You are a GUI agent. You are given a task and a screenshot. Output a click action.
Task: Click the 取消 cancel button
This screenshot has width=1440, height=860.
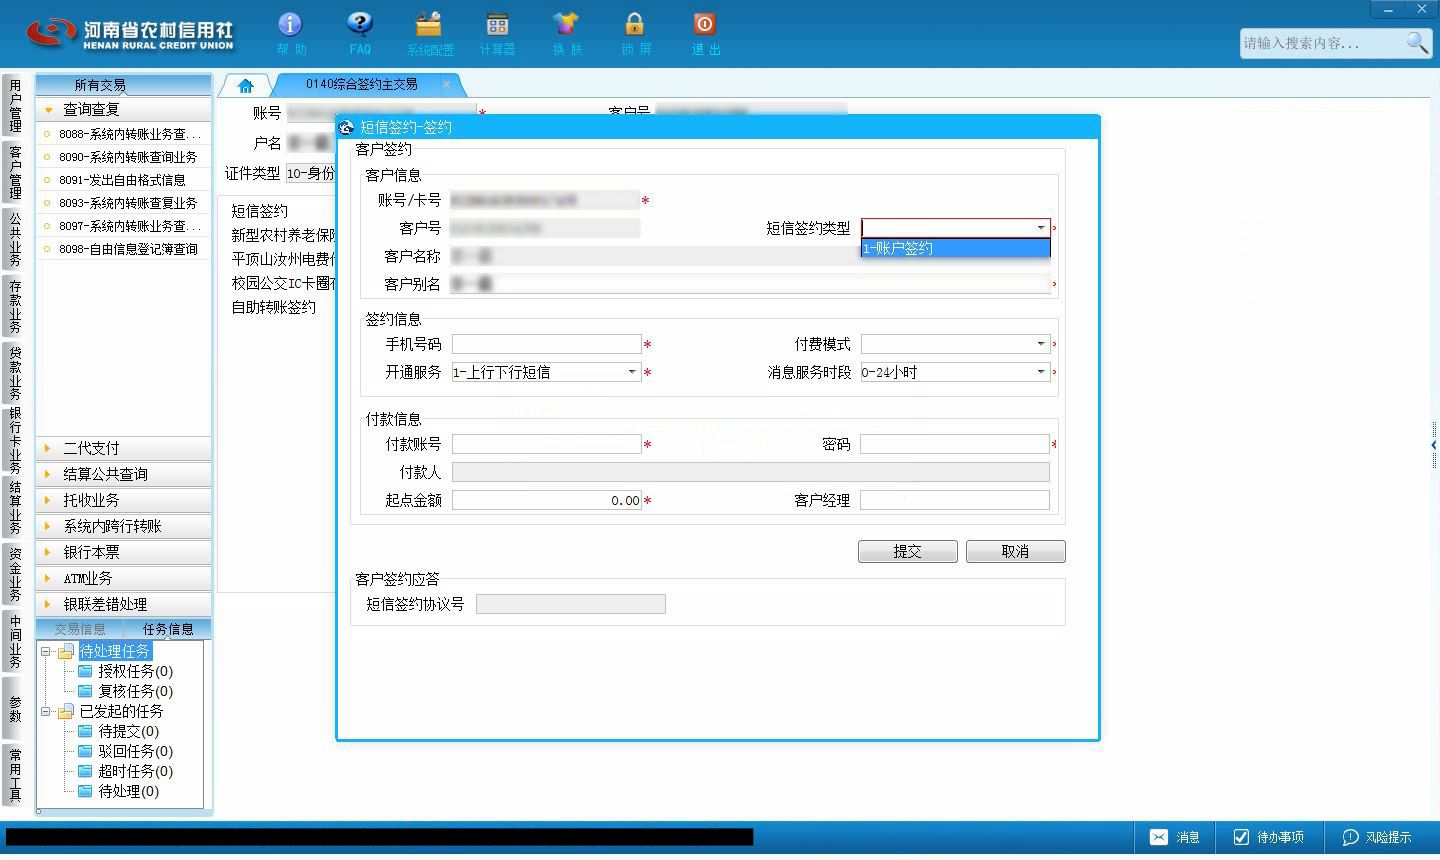[x=1016, y=552]
